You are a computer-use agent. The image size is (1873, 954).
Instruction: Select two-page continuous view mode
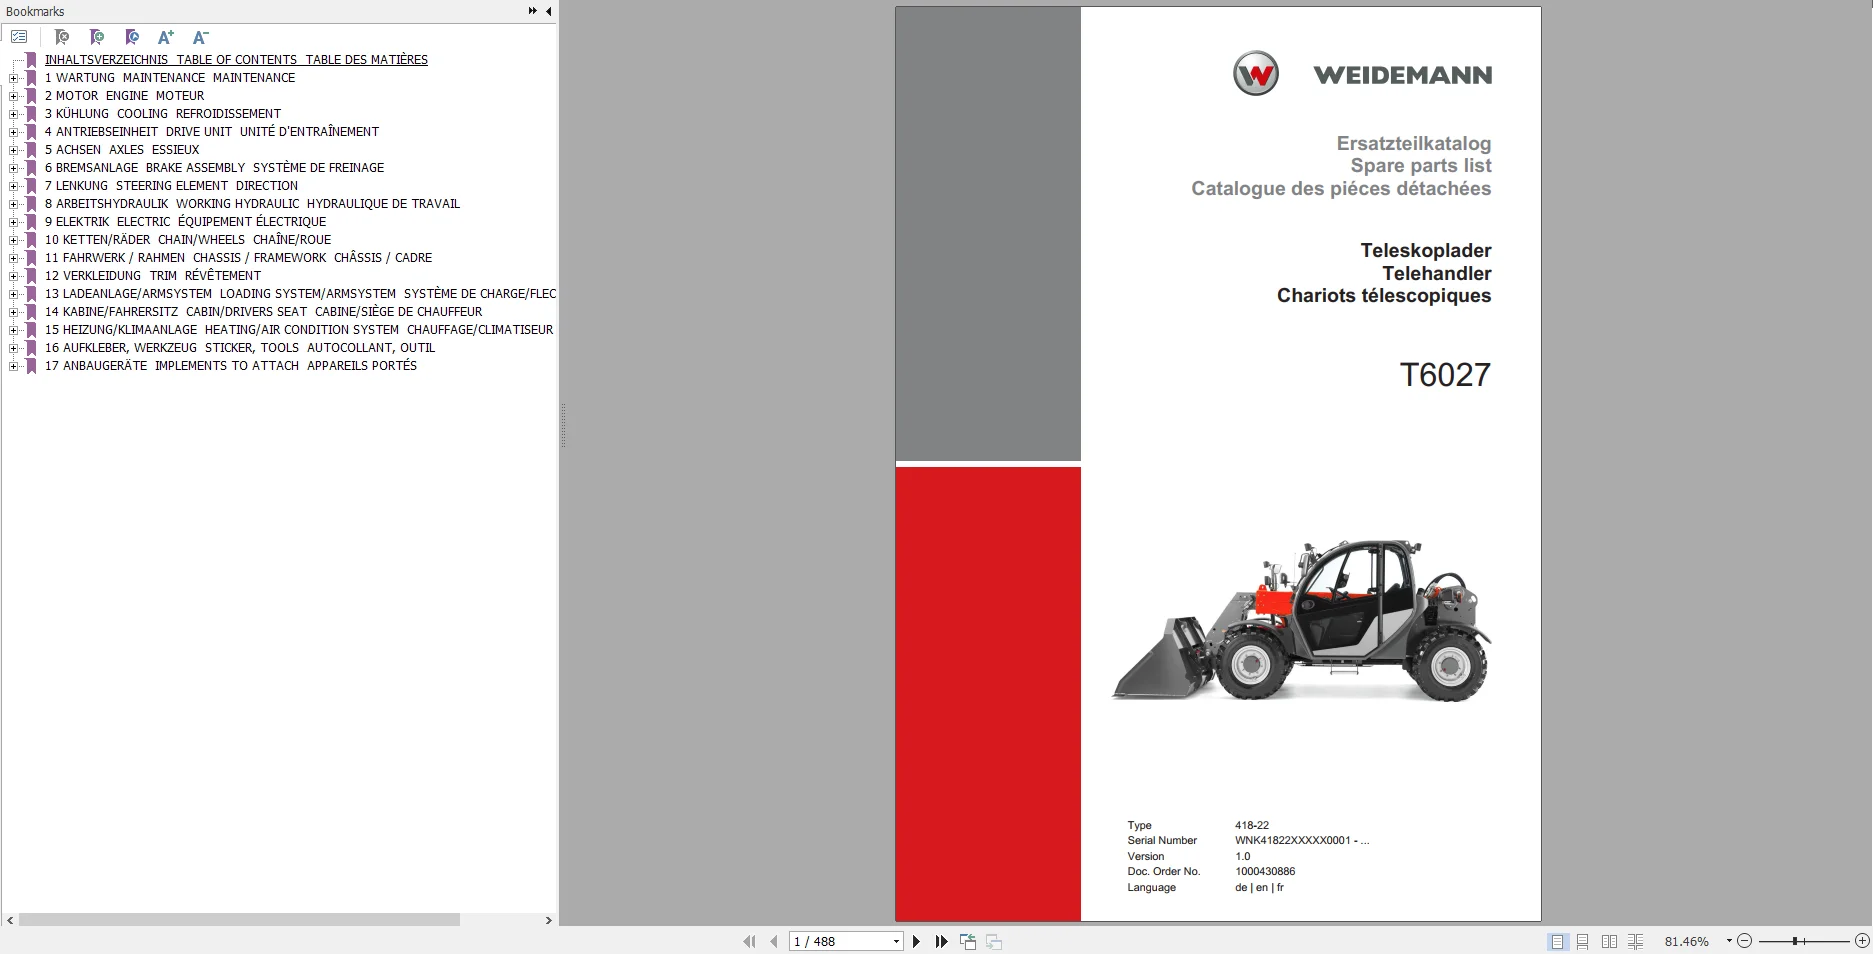[1635, 941]
